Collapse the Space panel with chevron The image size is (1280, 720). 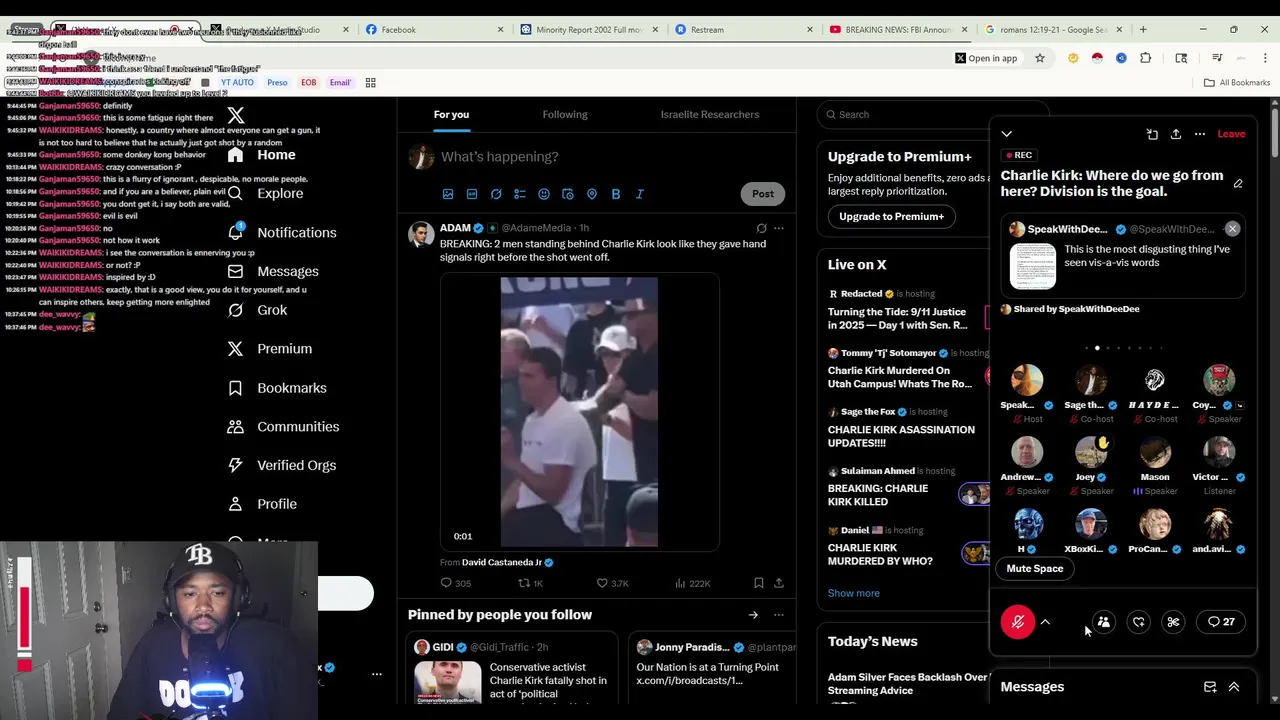[x=1007, y=134]
